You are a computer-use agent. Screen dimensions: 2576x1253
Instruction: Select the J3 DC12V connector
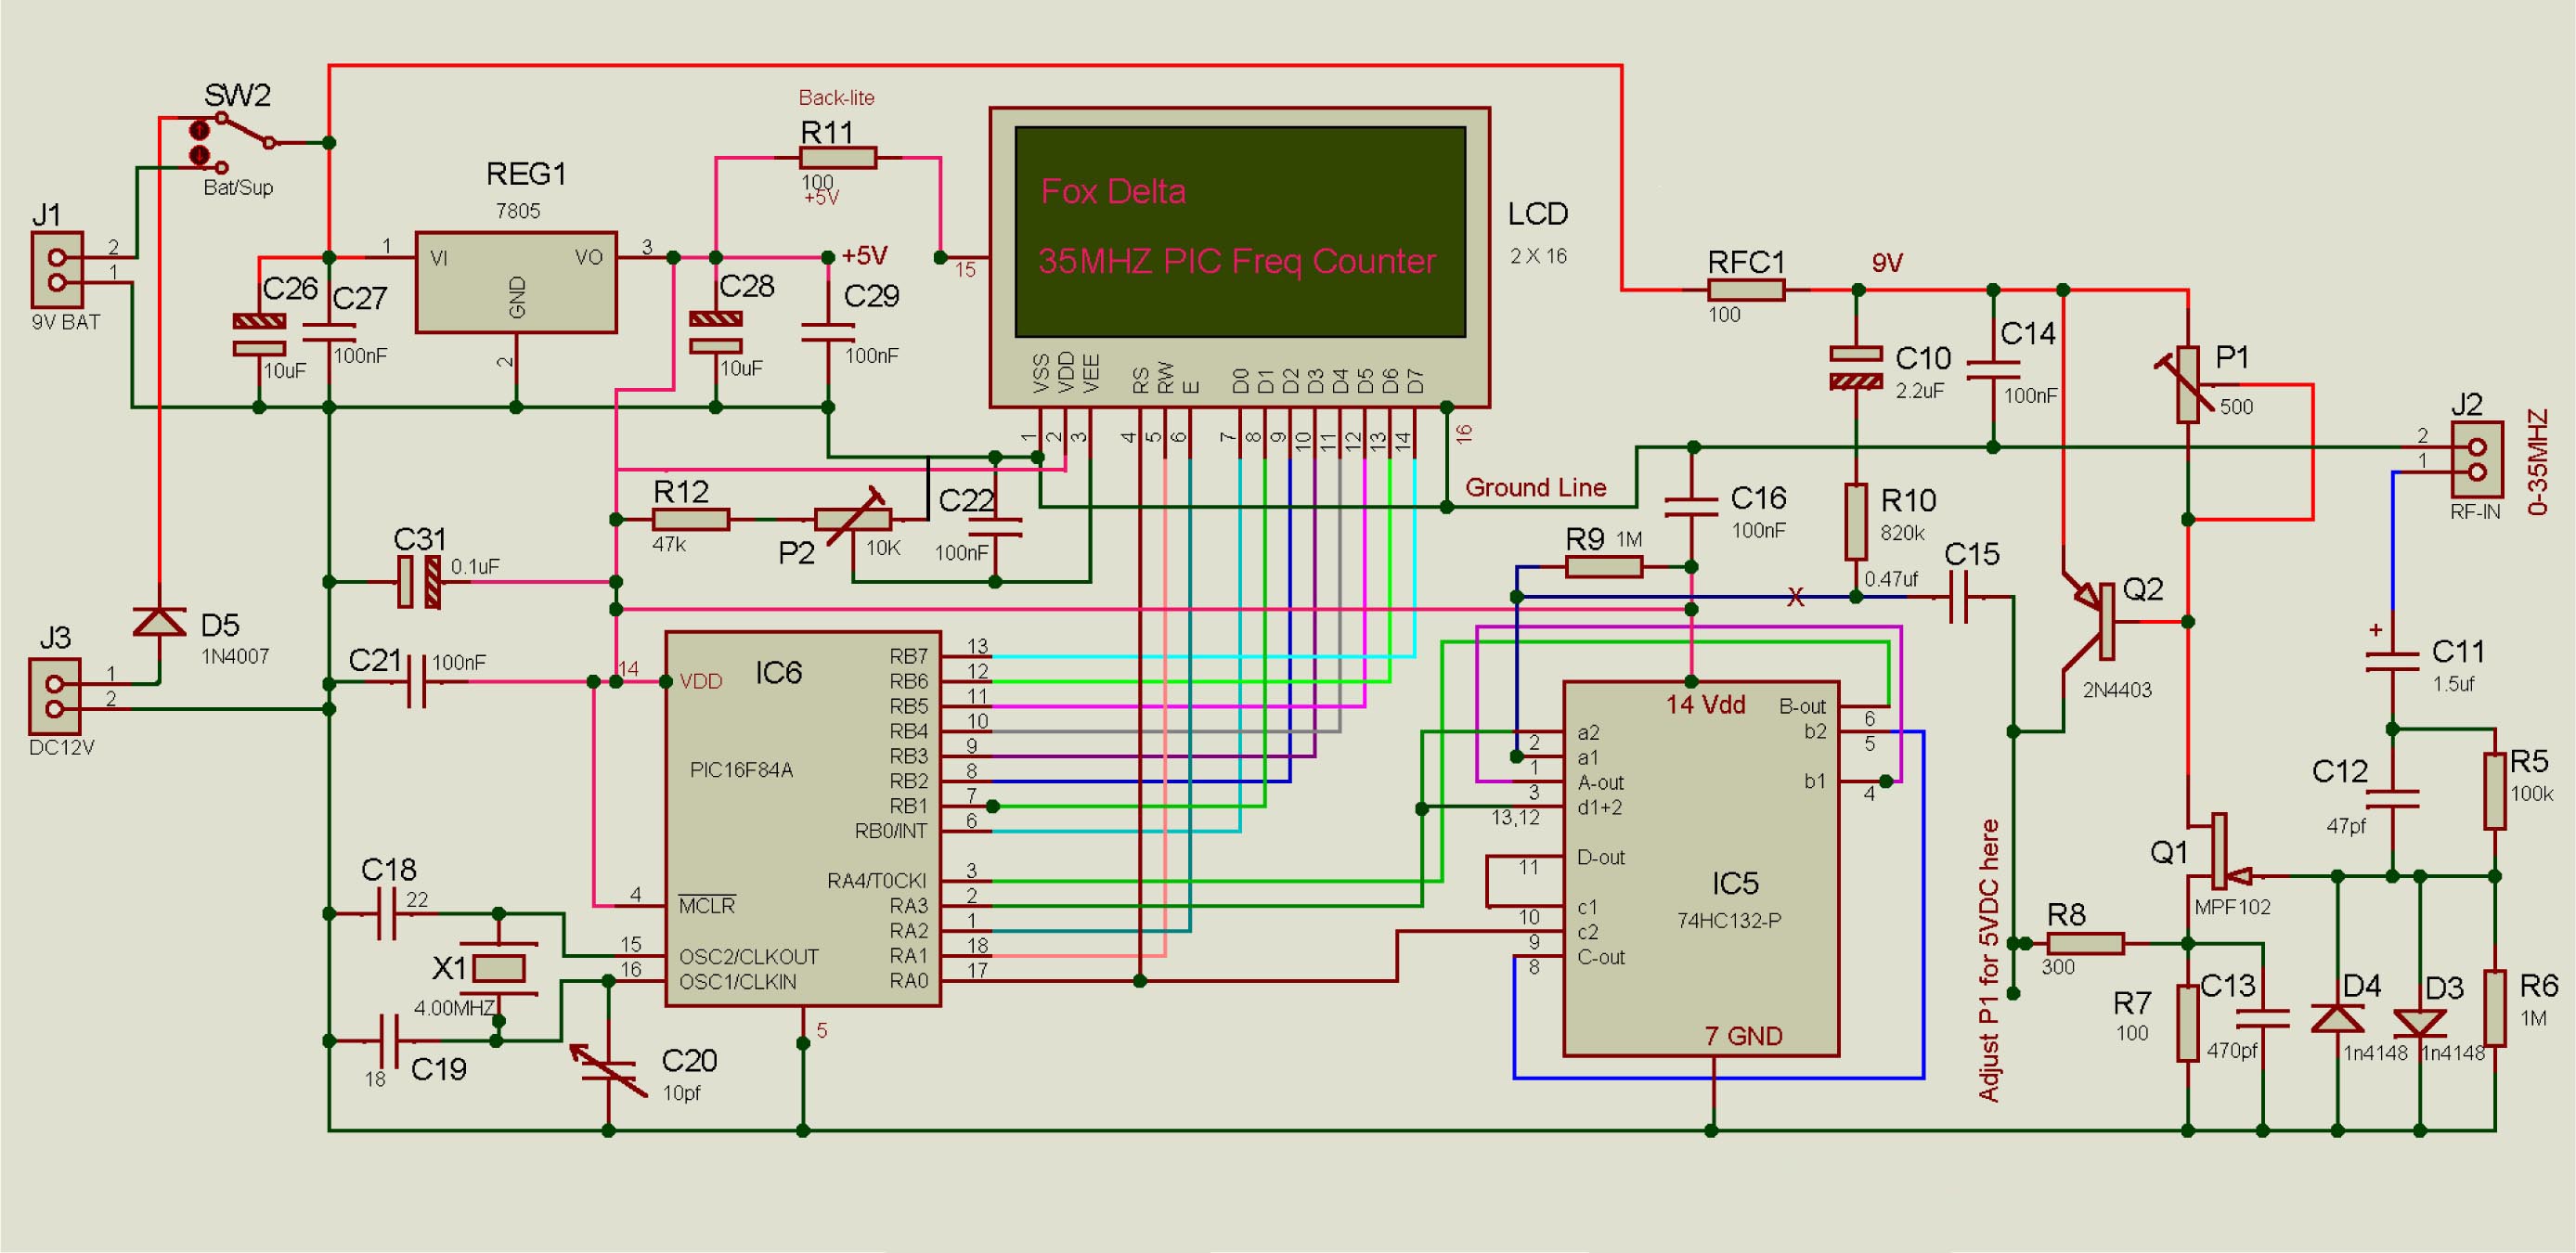(x=55, y=696)
